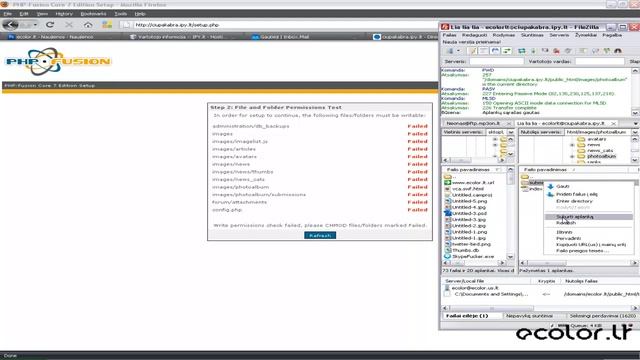Toggle directory comparison in FileZilla toolbar
Screen dimensions: 640x360
(596, 51)
